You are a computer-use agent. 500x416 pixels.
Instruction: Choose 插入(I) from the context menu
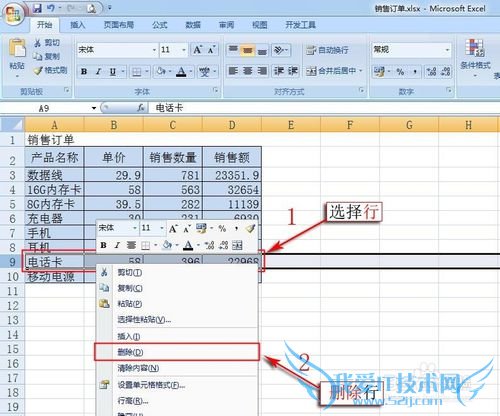pos(177,336)
